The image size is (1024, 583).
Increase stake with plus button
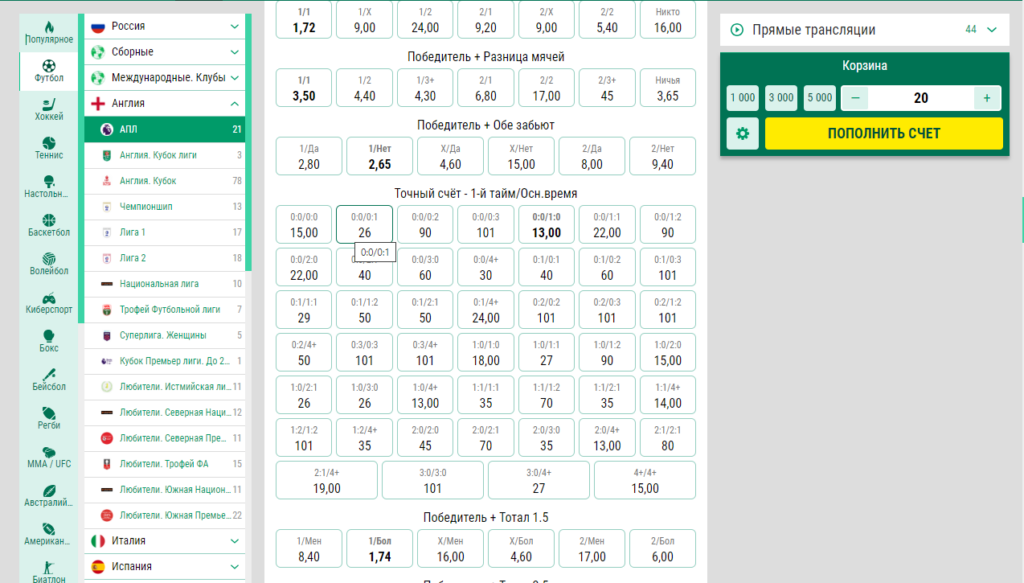987,98
